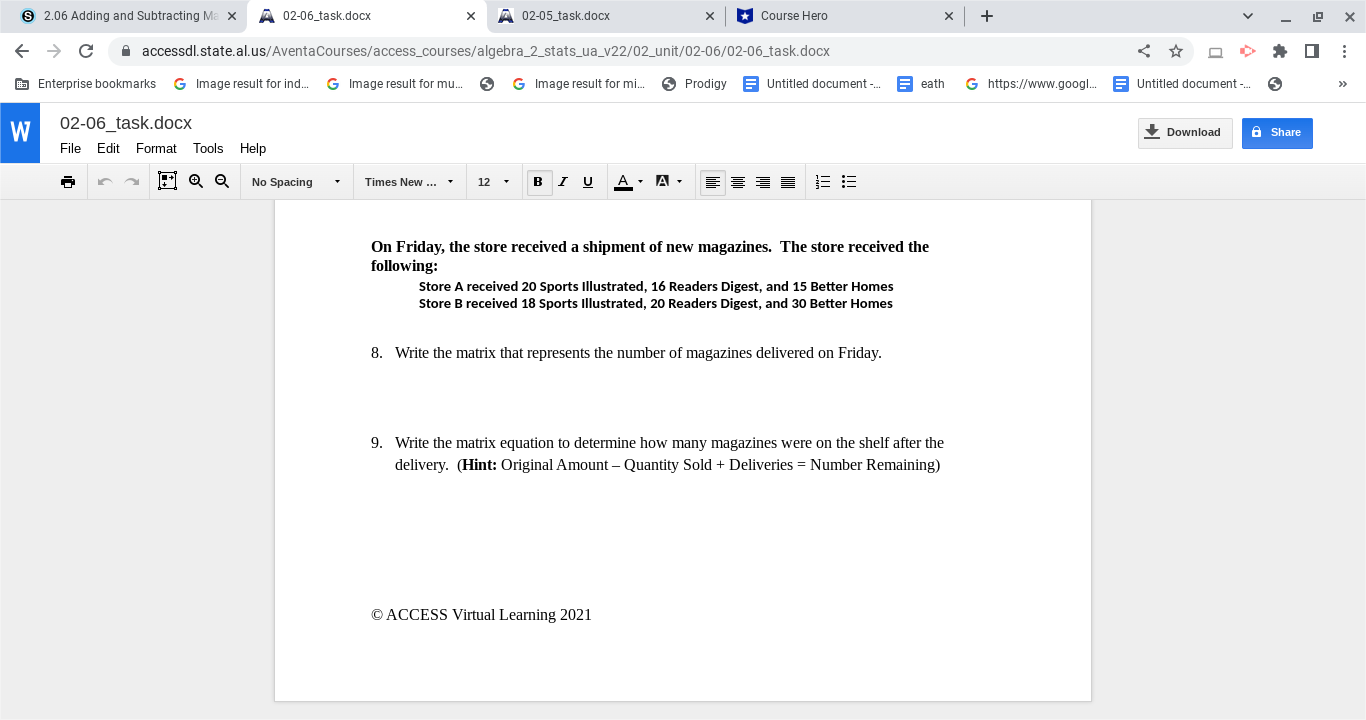Open a new browser tab
Image resolution: width=1366 pixels, height=720 pixels.
click(987, 16)
